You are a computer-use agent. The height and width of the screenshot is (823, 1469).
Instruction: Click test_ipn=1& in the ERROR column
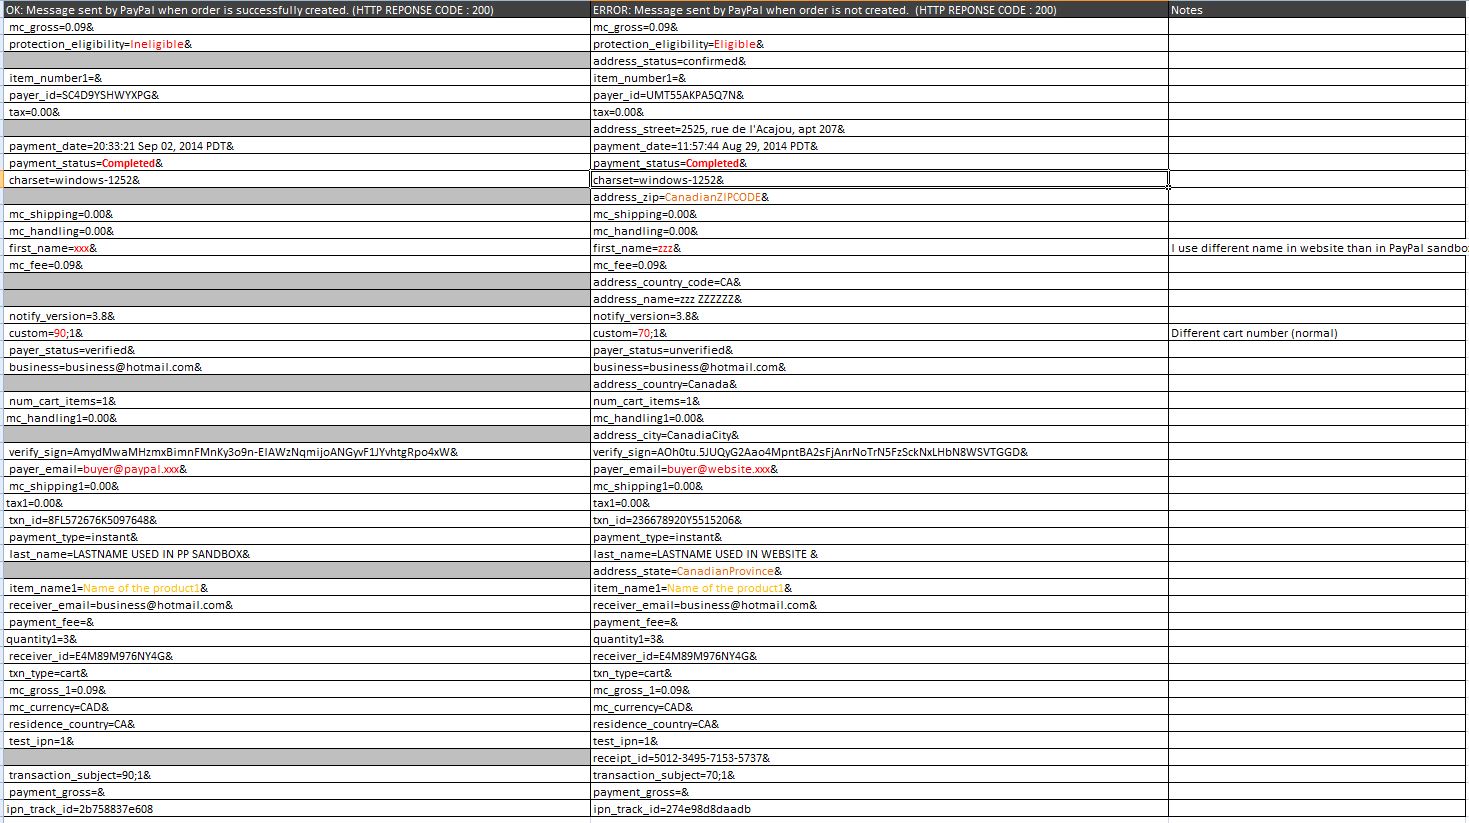pos(879,741)
